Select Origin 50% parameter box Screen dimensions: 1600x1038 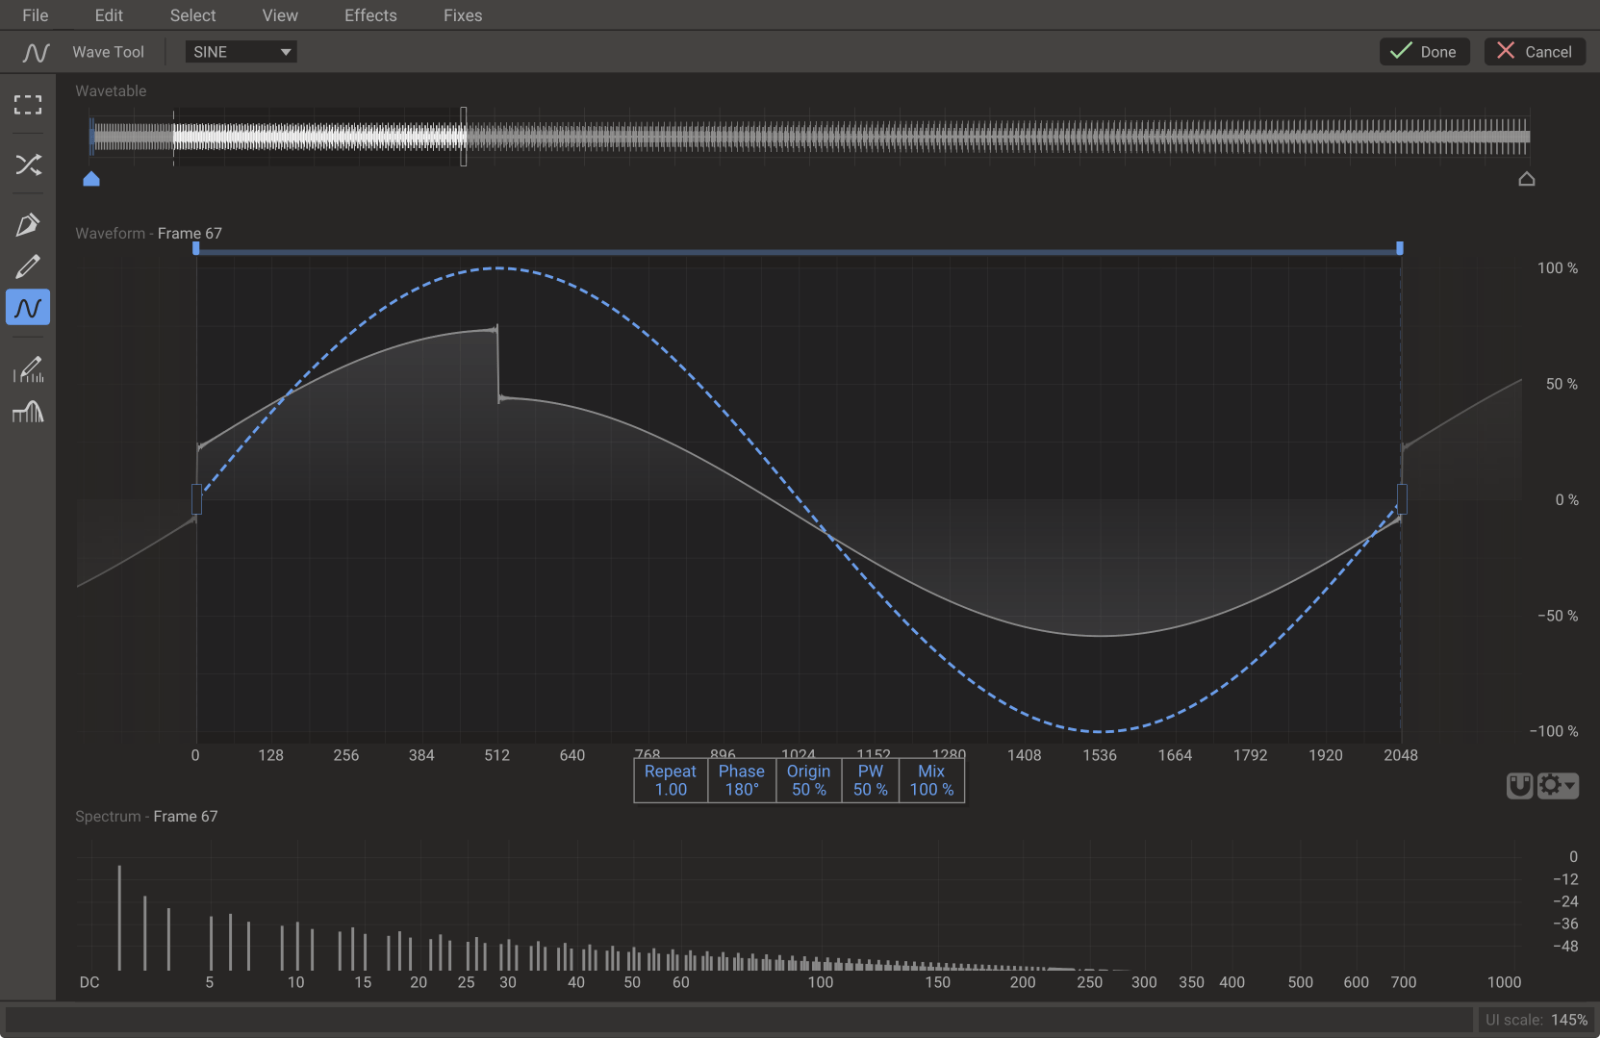tap(808, 780)
